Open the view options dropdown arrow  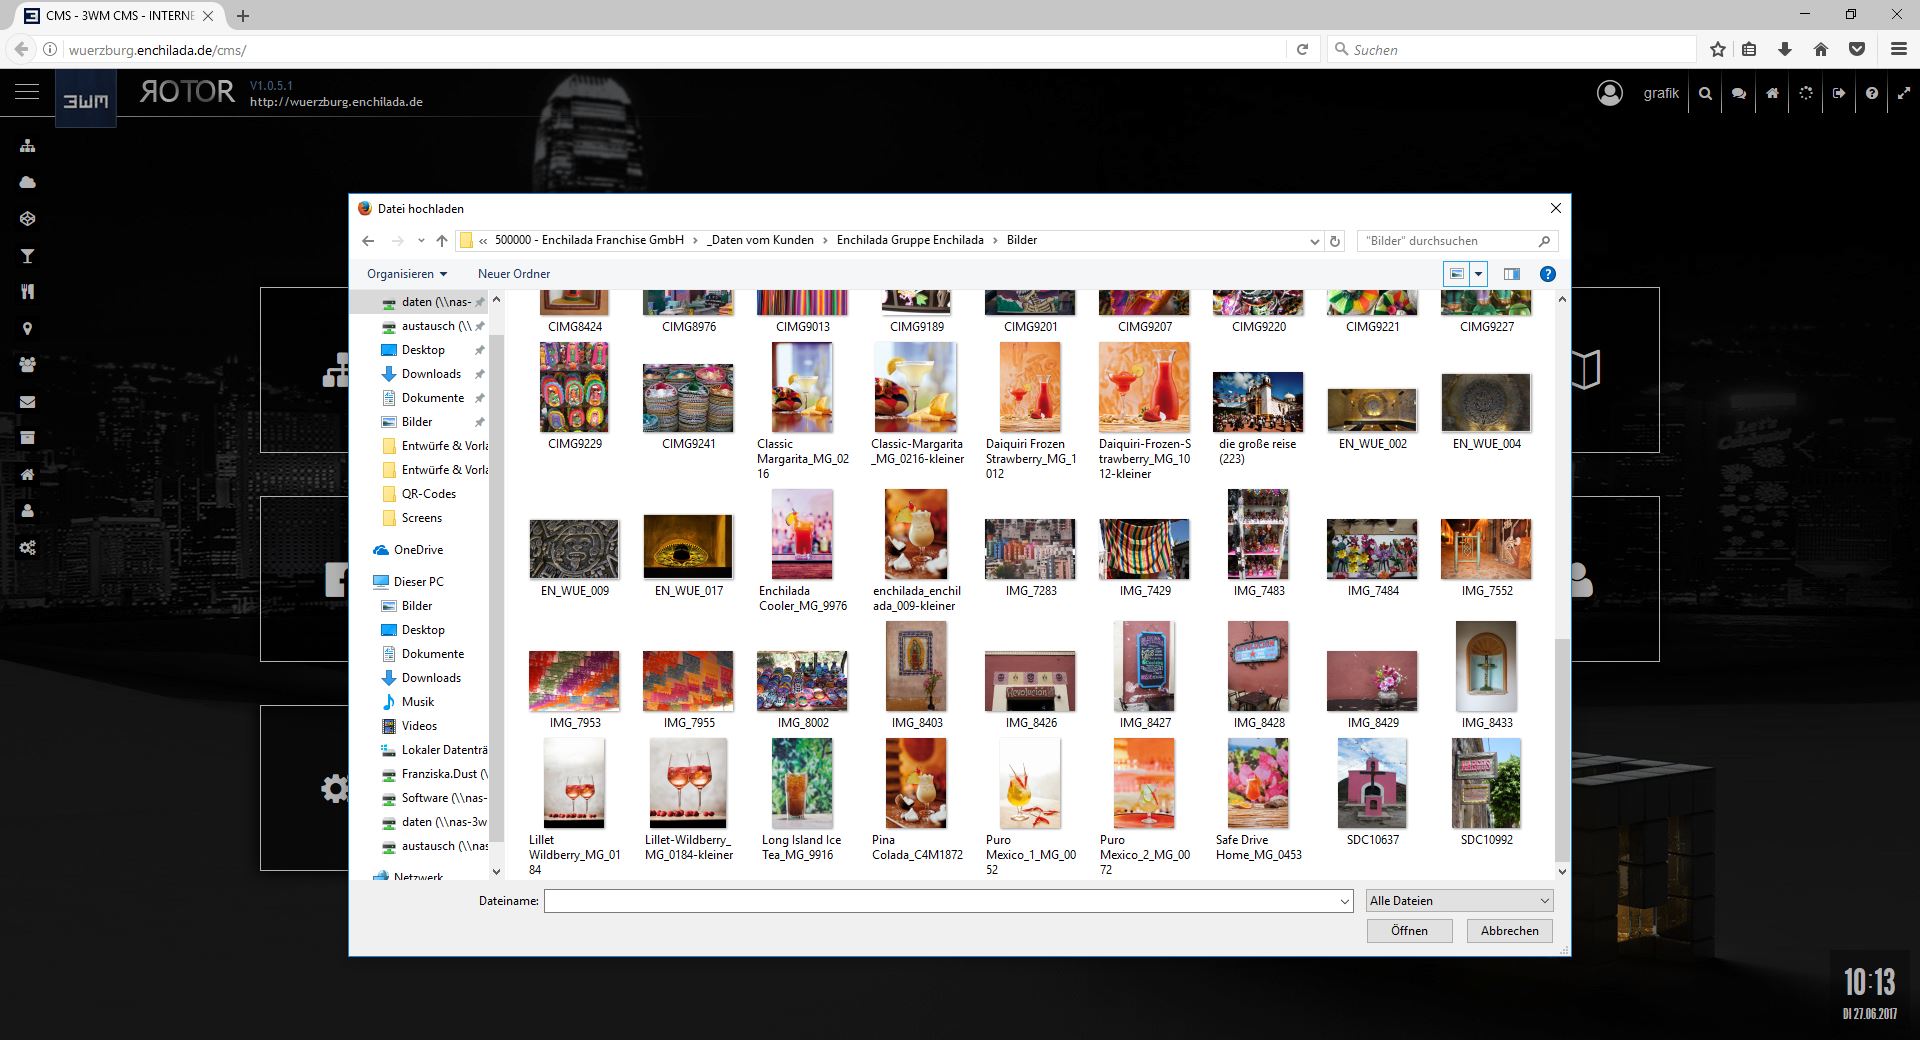[1478, 274]
